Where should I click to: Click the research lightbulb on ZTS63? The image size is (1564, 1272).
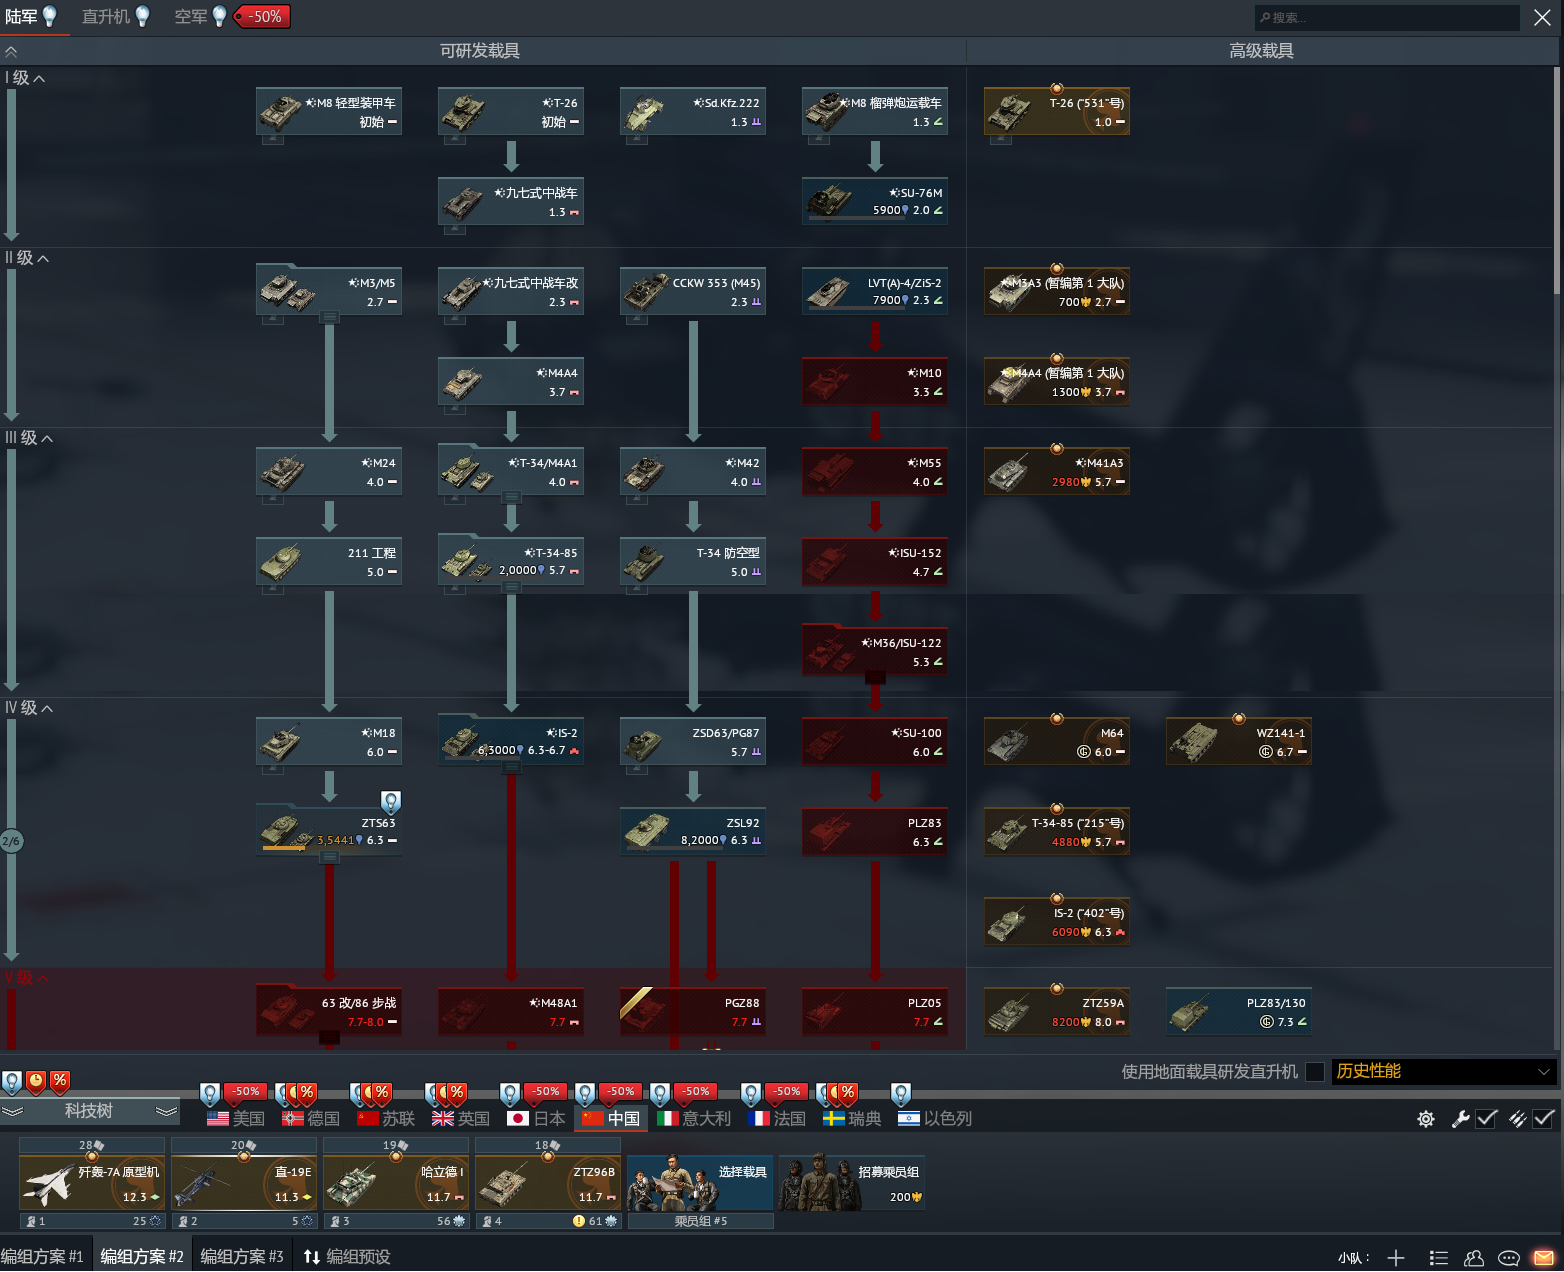tap(391, 801)
